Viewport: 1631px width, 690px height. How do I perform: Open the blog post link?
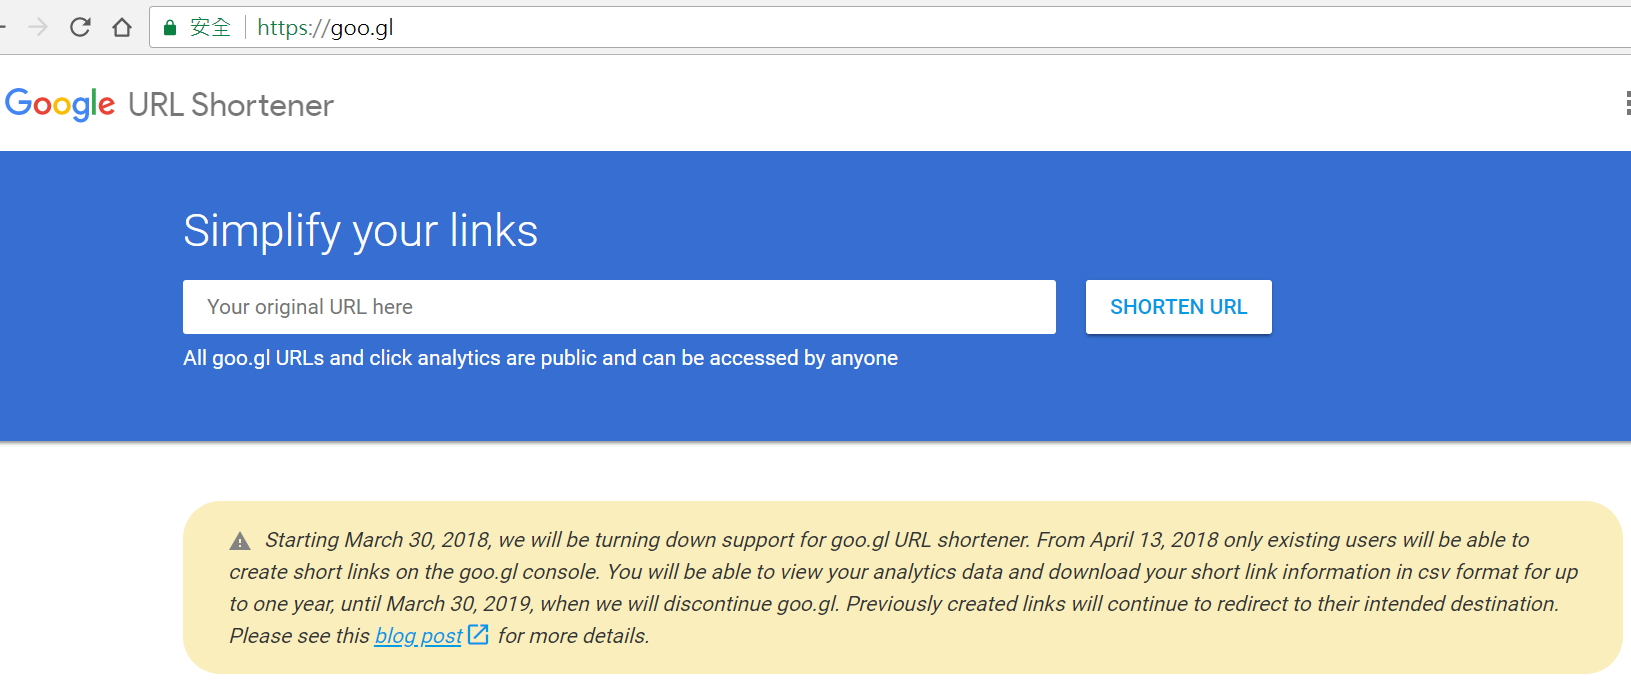418,636
